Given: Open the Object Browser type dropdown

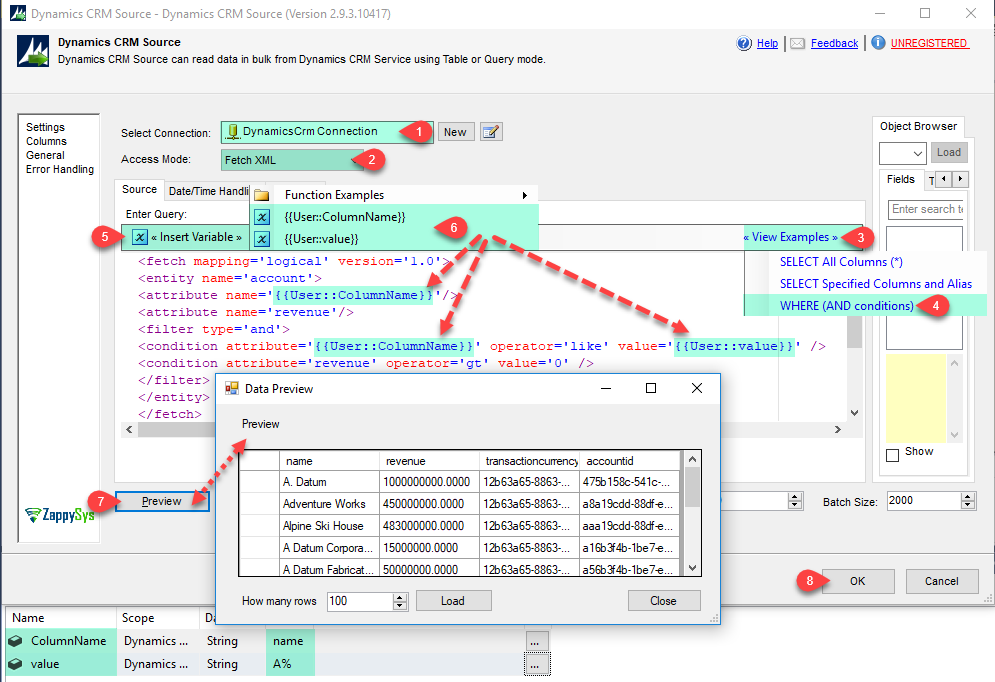Looking at the screenshot, I should coord(902,153).
